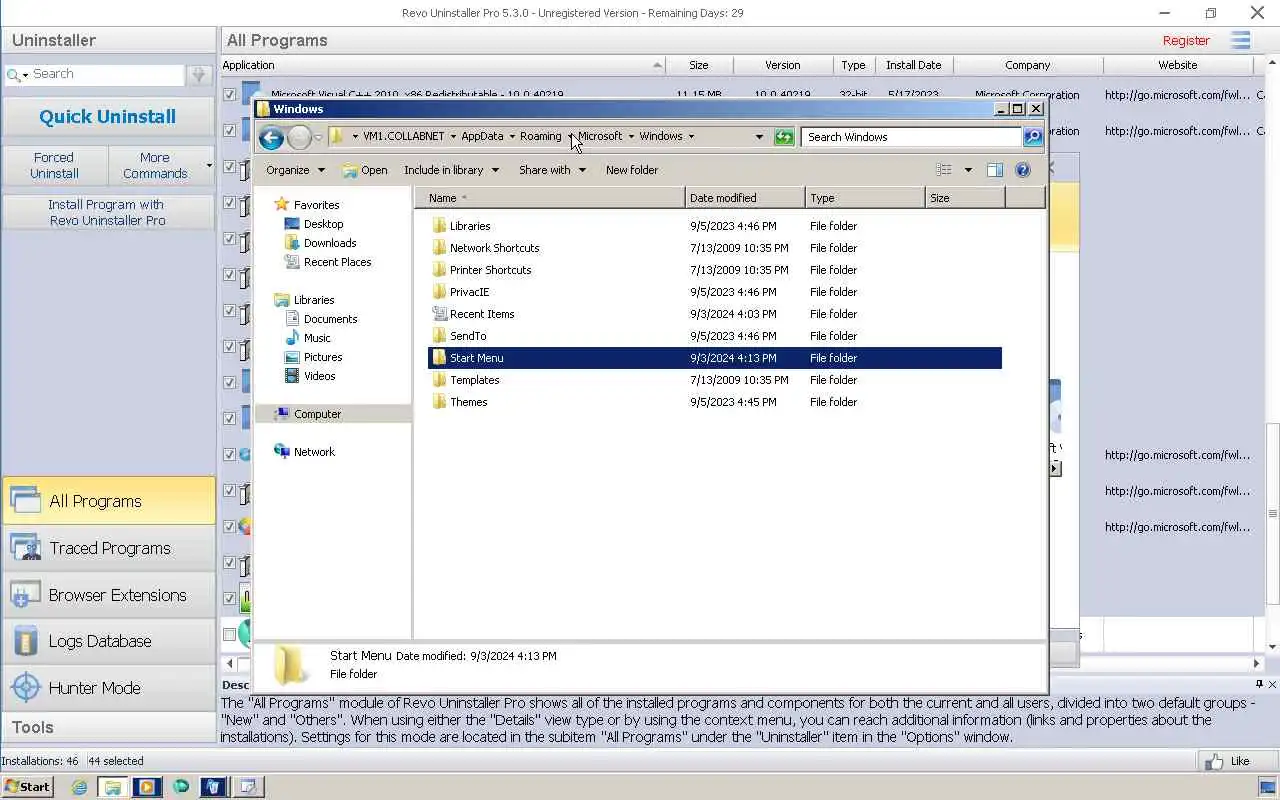Click Install Program with Revo Uninstaller Pro
This screenshot has height=800, width=1280.
point(108,212)
